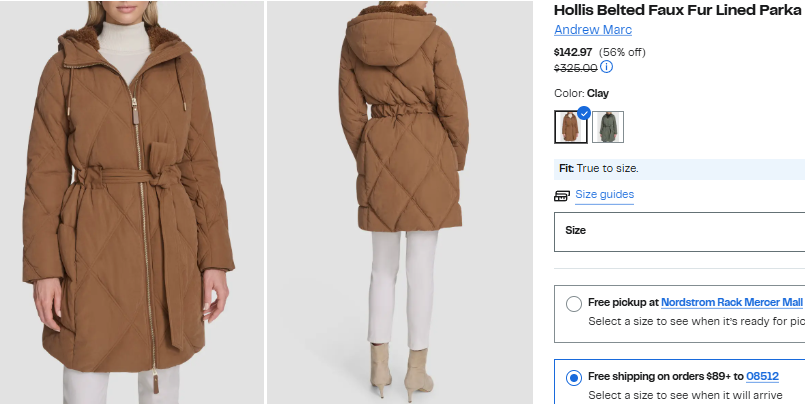Image resolution: width=805 pixels, height=404 pixels.
Task: Choose the olive green color swatch
Action: [608, 127]
